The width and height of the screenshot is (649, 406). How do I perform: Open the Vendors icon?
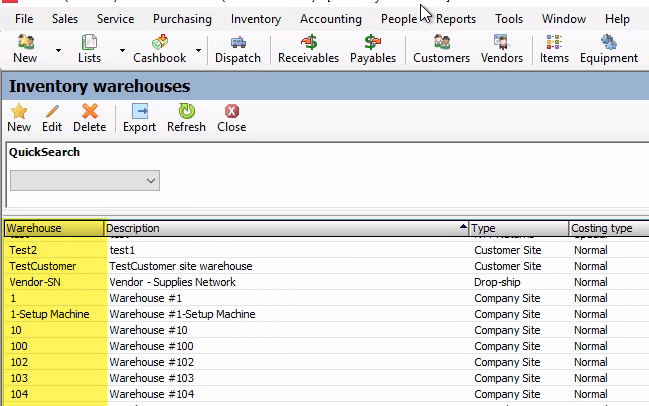pyautogui.click(x=502, y=49)
